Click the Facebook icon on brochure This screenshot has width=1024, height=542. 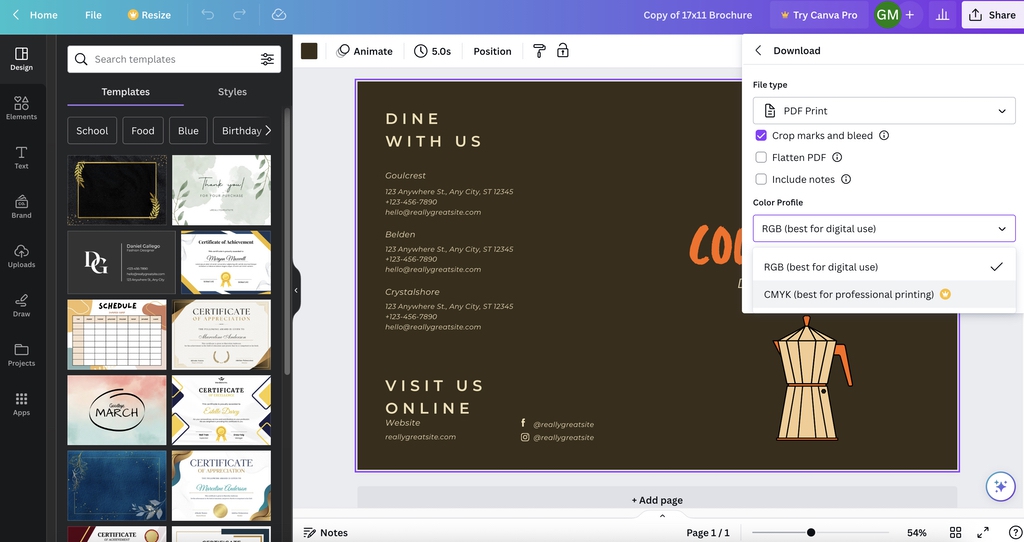[523, 423]
